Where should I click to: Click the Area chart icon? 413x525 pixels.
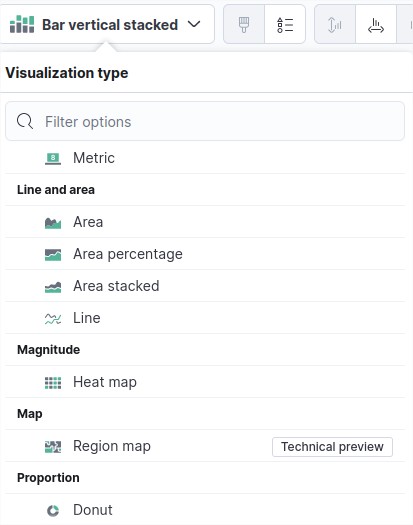pos(53,223)
